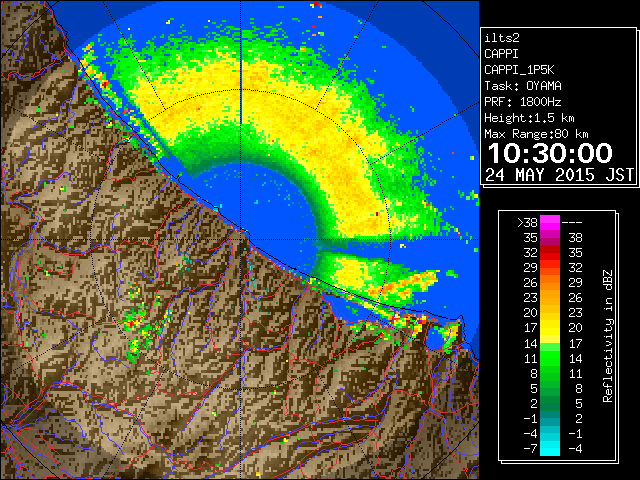Image resolution: width=640 pixels, height=480 pixels.
Task: Click the 'CAPPI_1P5K' product label
Action: [519, 70]
